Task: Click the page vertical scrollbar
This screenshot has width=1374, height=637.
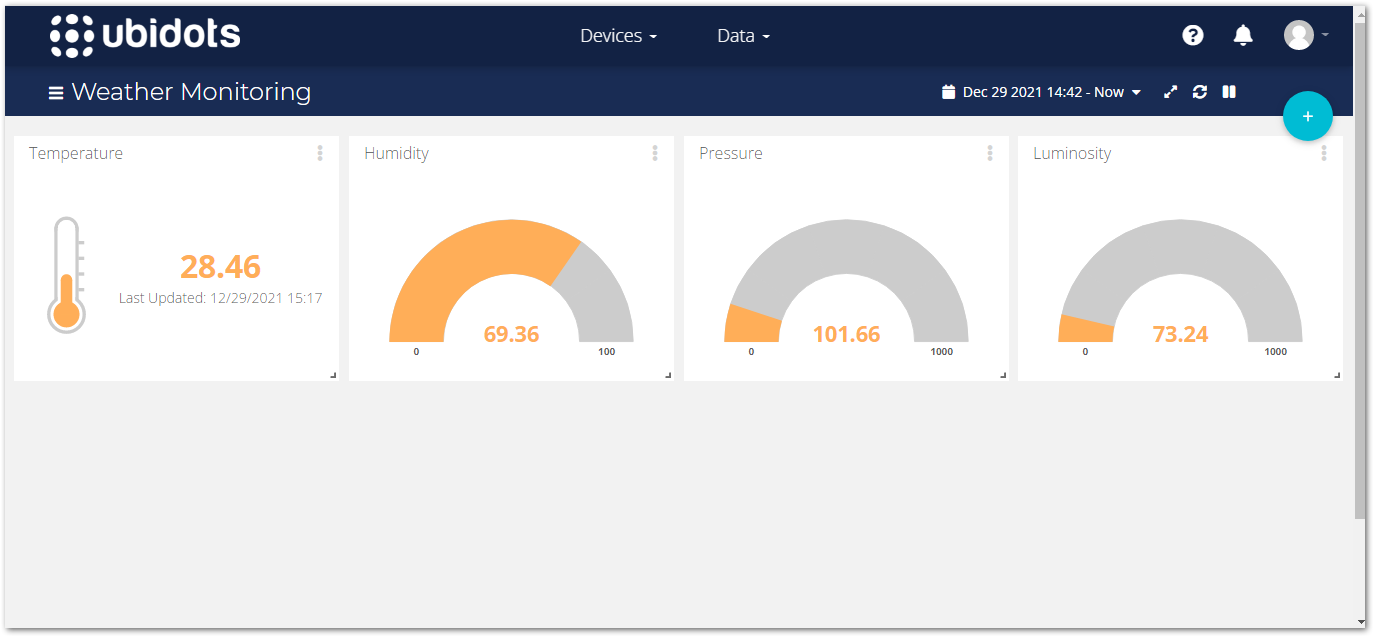Action: pos(1359,270)
